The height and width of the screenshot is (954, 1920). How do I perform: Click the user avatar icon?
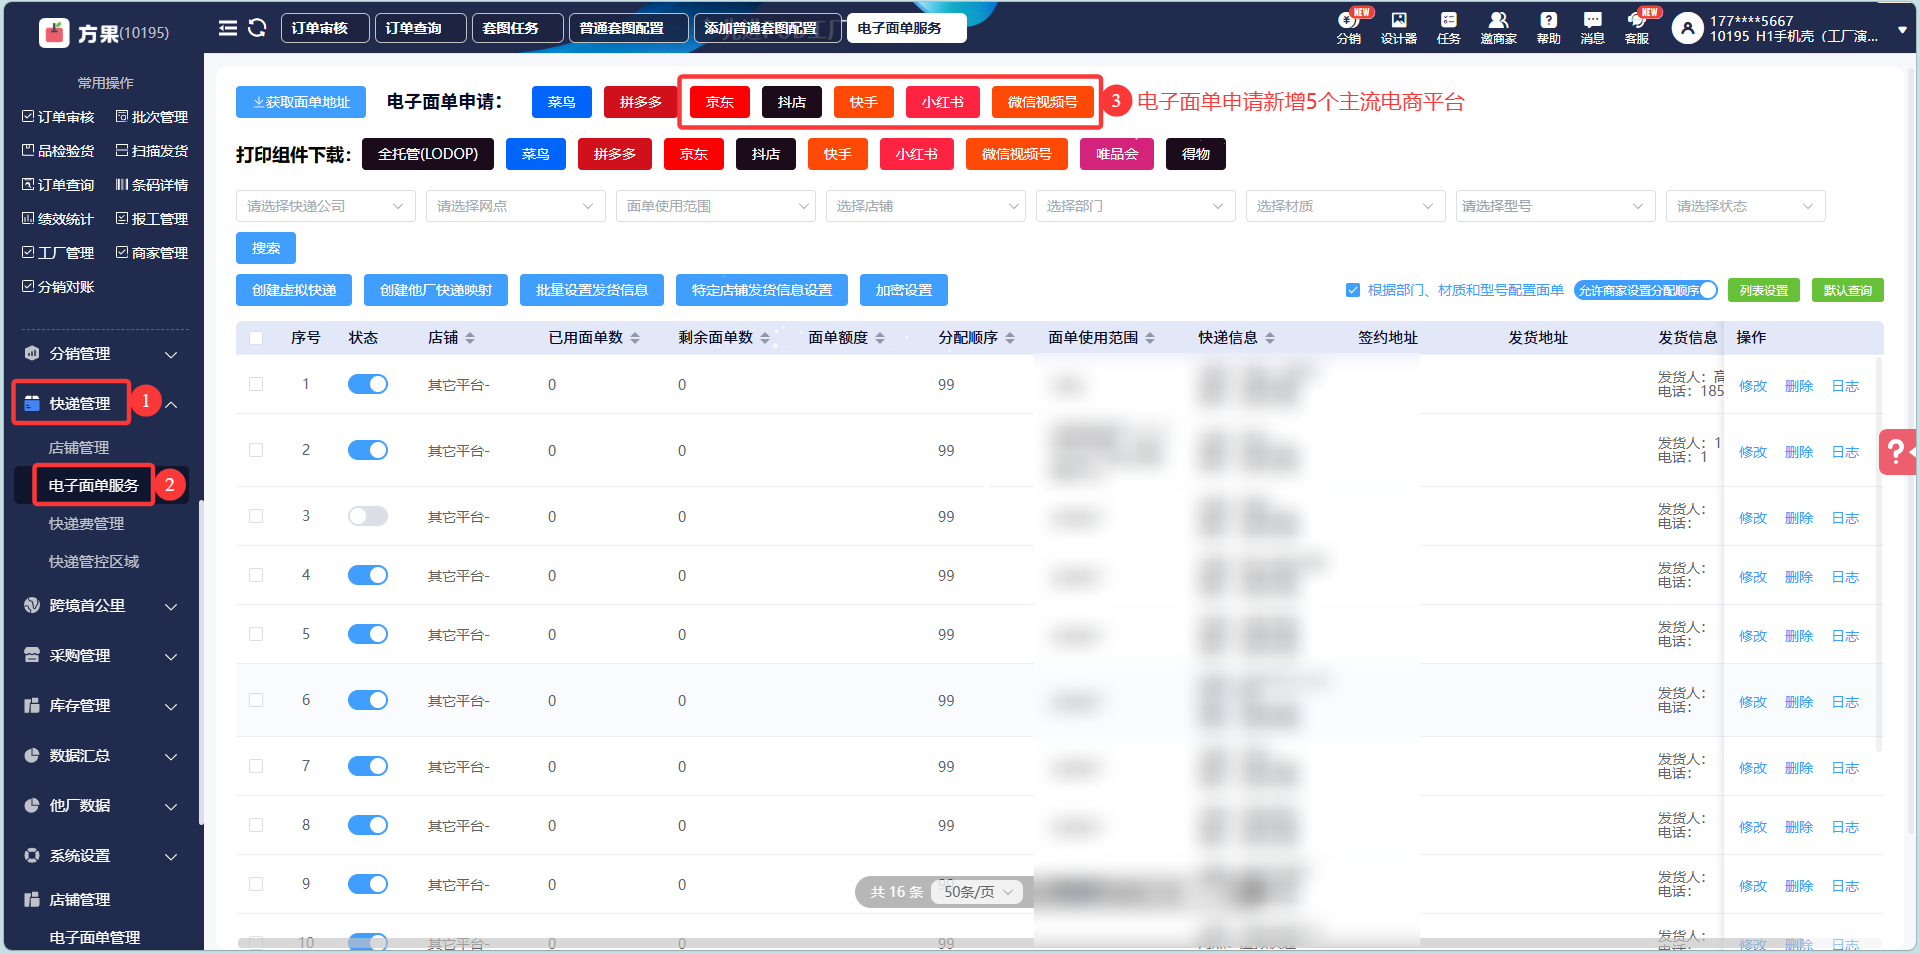click(x=1687, y=28)
